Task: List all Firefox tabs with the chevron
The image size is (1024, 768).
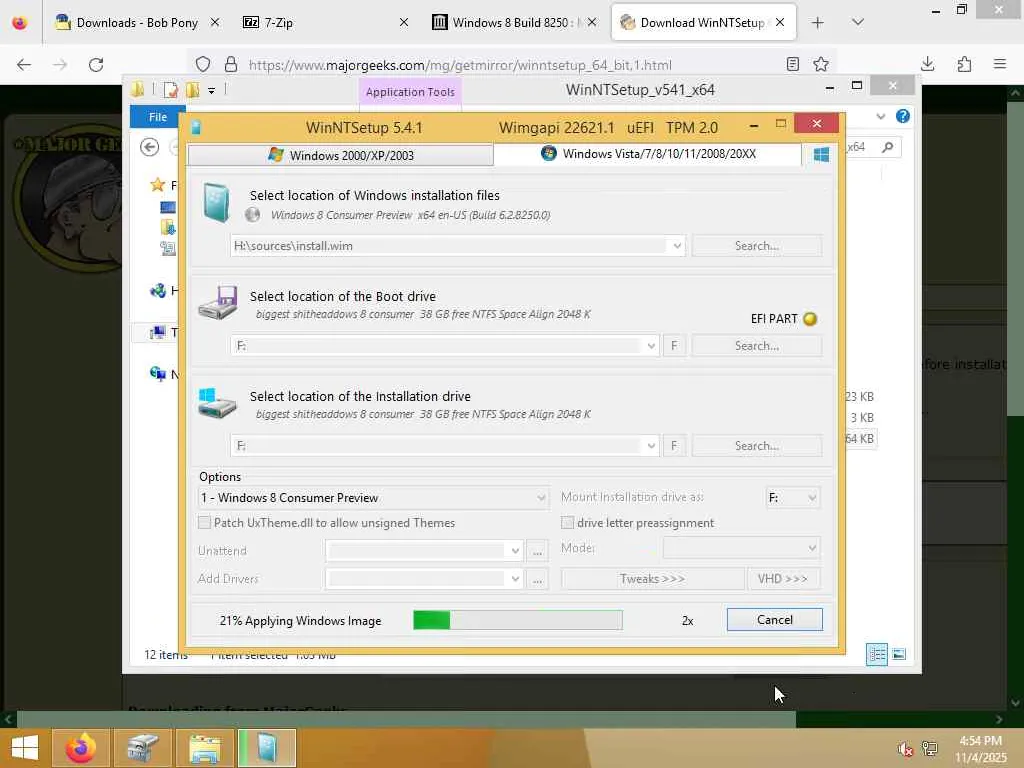Action: pyautogui.click(x=857, y=22)
